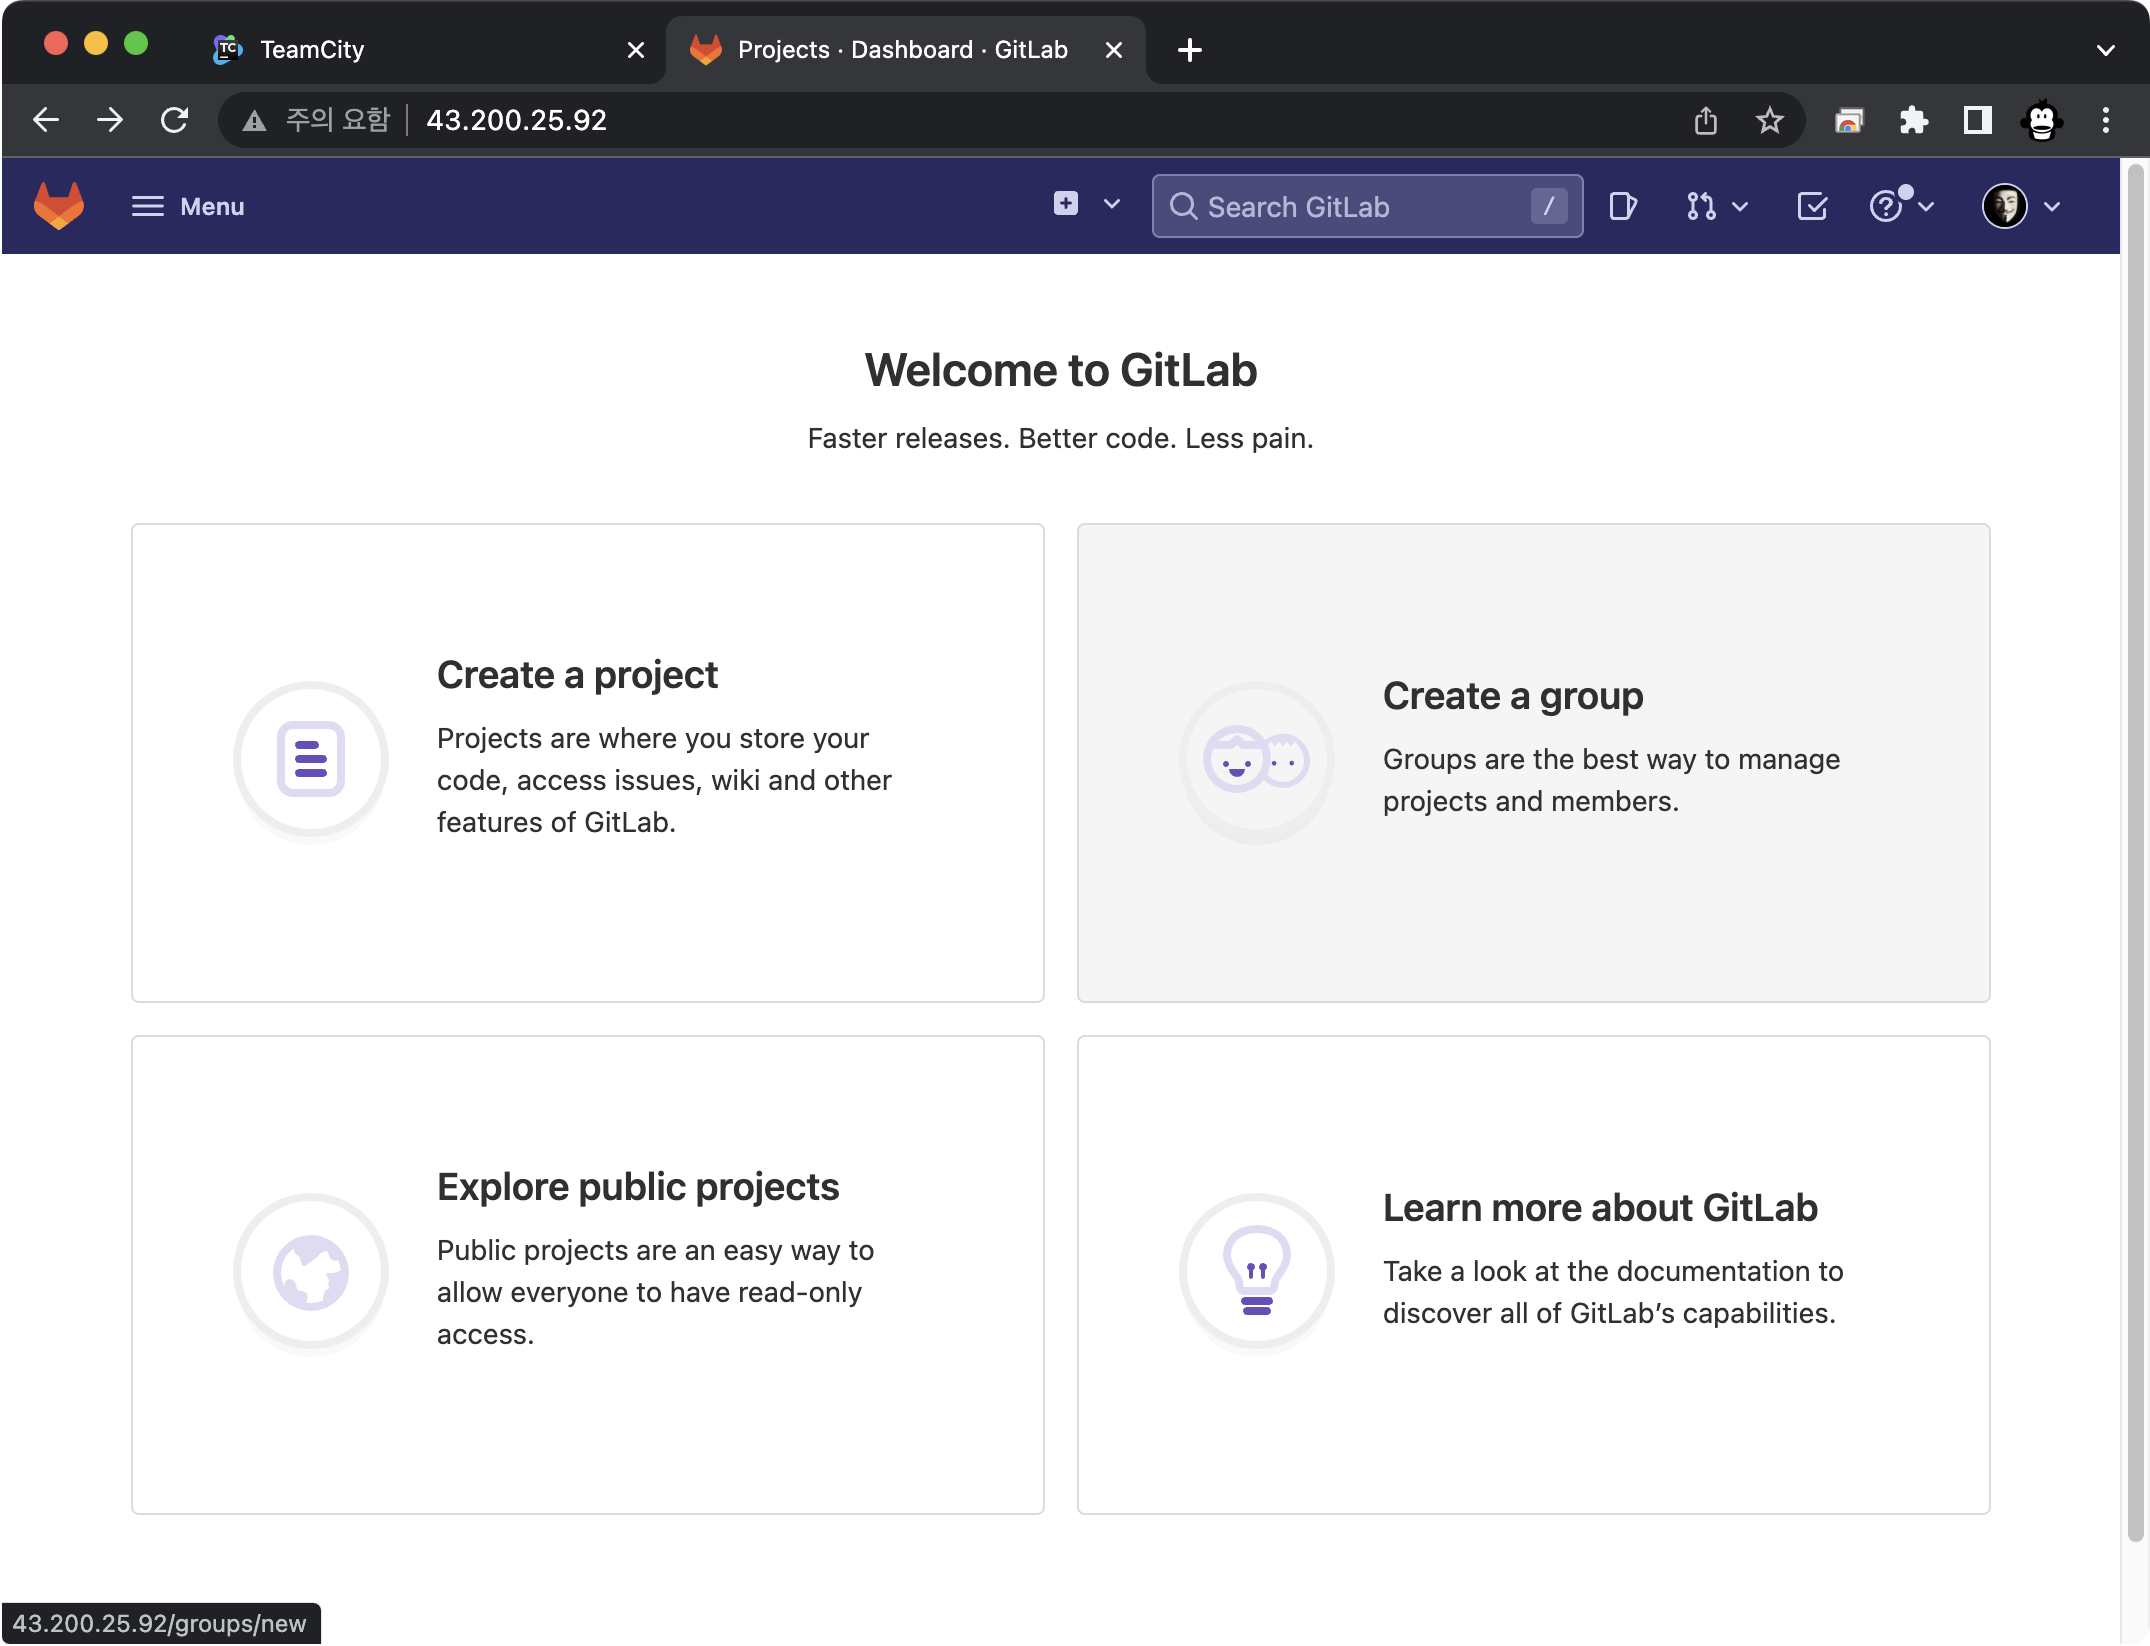Click the Help question mark icon
This screenshot has height=1646, width=2150.
pyautogui.click(x=1886, y=206)
